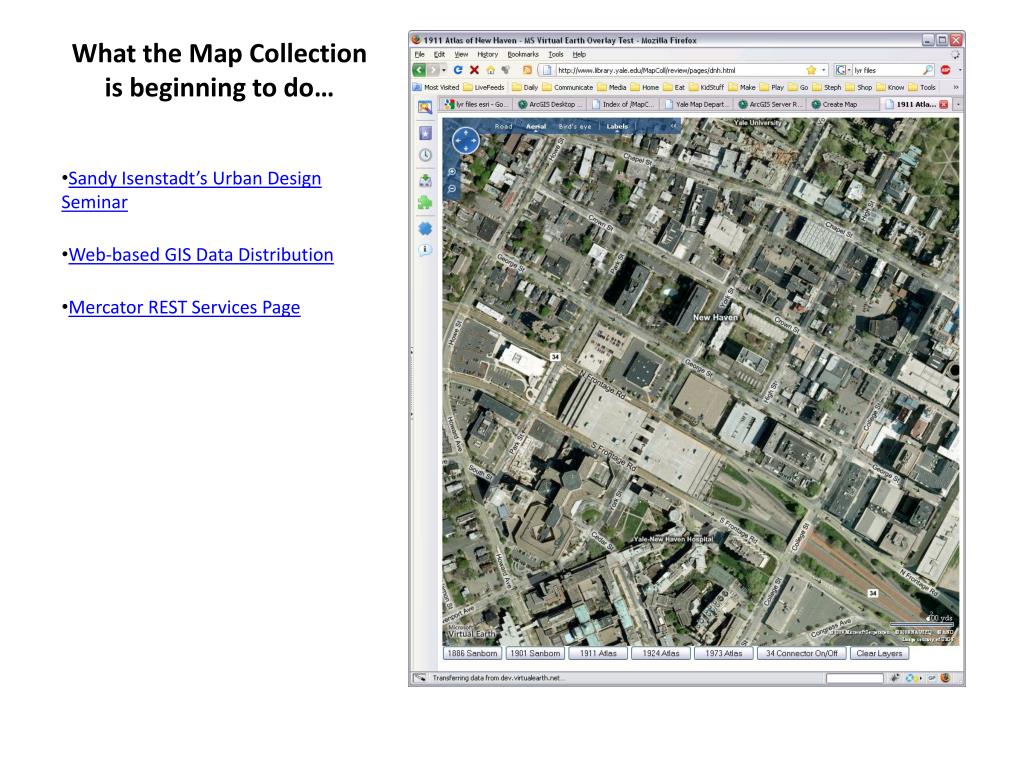This screenshot has width=1024, height=768.
Task: Open the Bookmarks menu
Action: [x=523, y=55]
